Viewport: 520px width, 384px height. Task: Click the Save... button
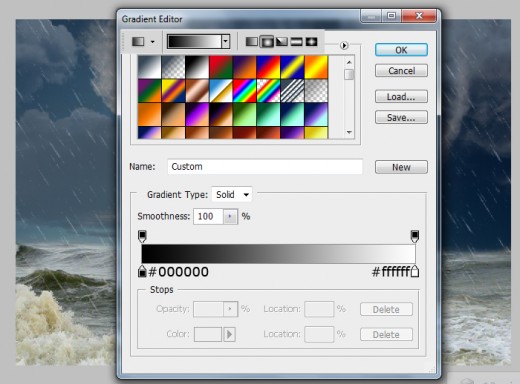click(401, 117)
